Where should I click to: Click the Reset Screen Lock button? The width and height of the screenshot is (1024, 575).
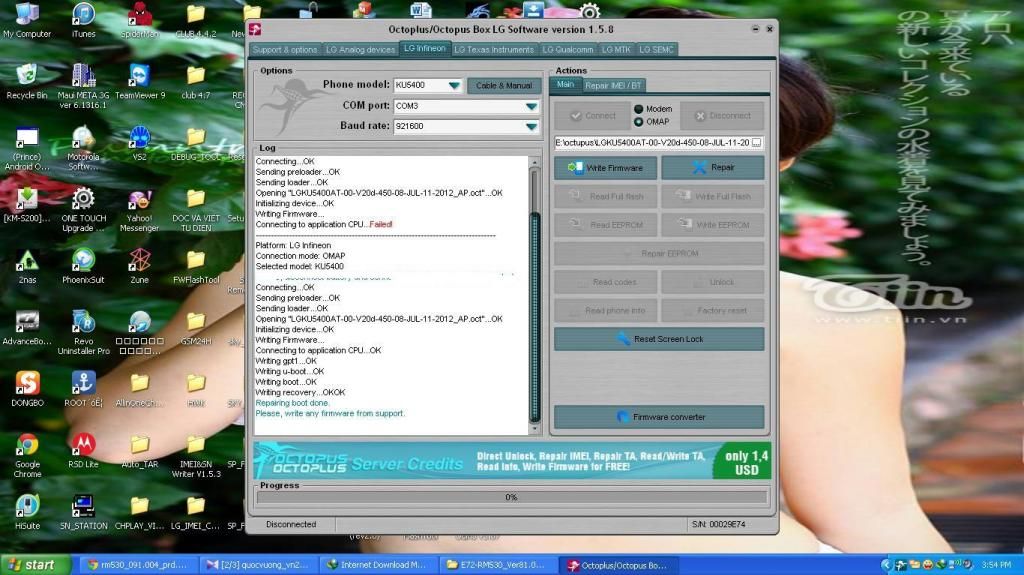(659, 339)
